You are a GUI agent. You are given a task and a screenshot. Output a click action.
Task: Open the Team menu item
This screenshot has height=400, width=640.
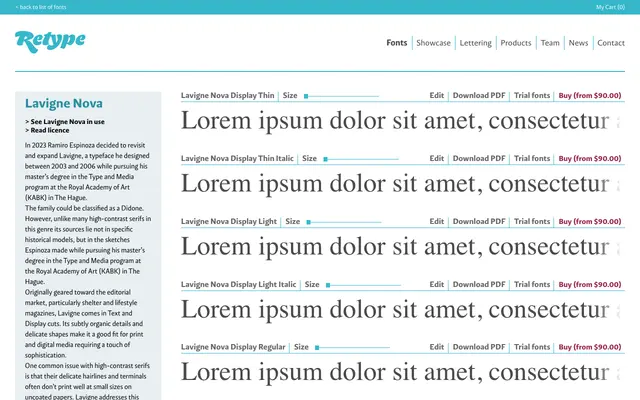(x=550, y=43)
